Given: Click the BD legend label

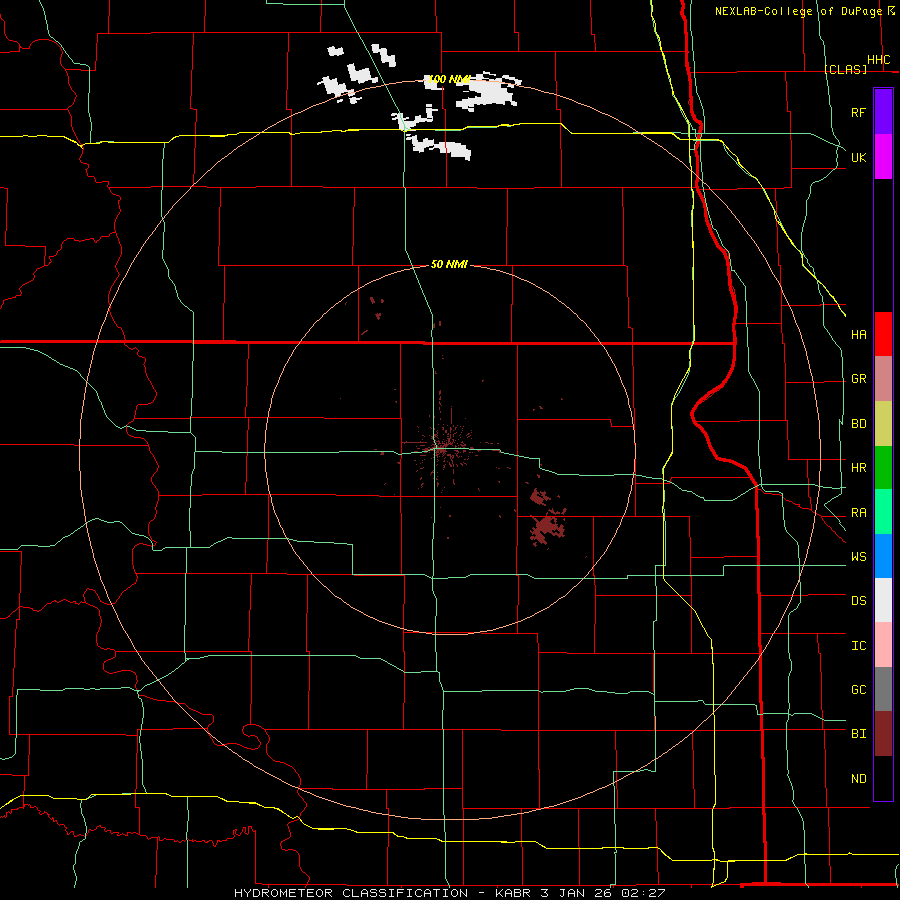Looking at the screenshot, I should (858, 424).
